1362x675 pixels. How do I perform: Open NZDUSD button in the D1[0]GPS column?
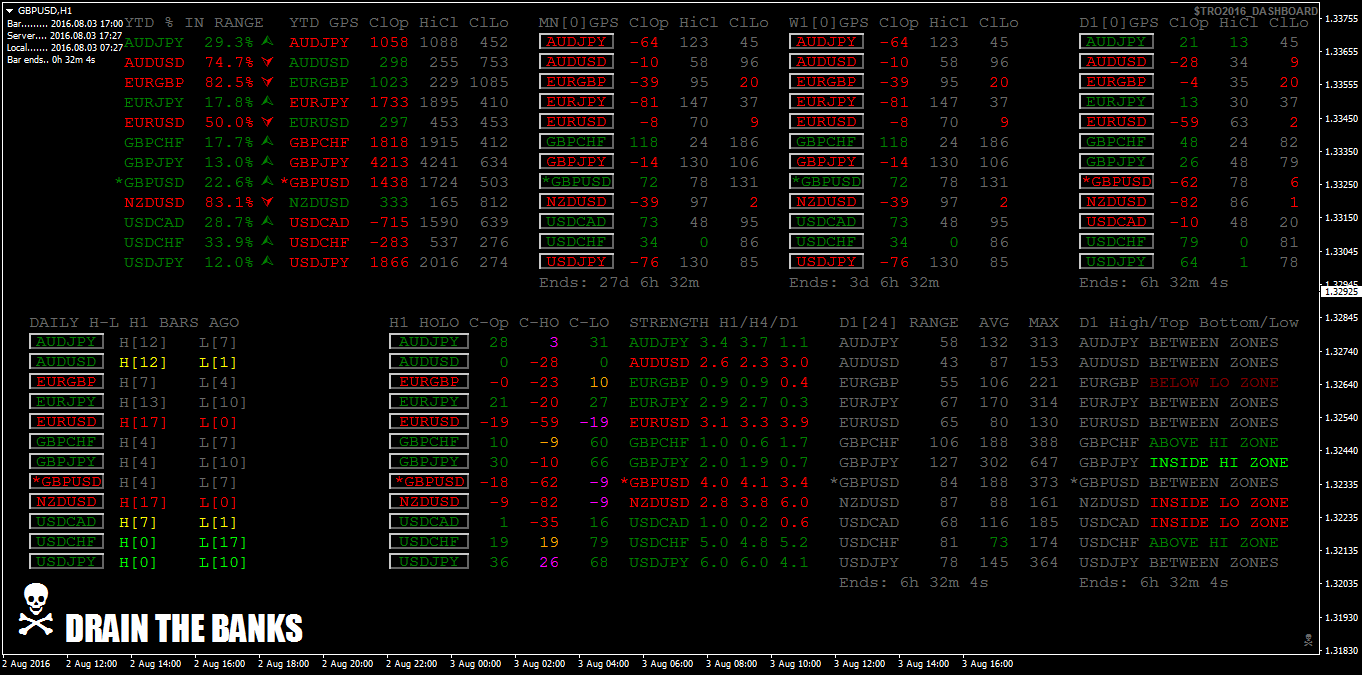(1116, 202)
